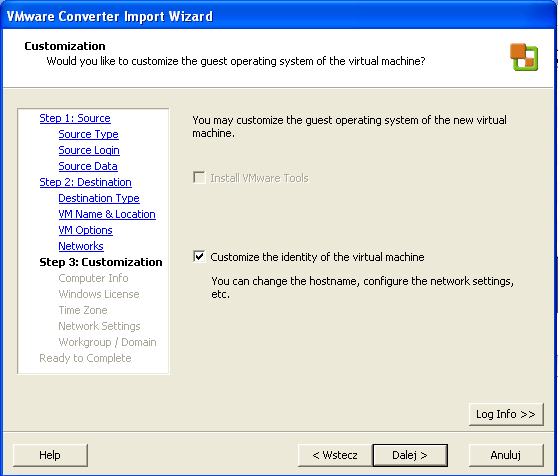
Task: Click the Ready to Complete step entry
Action: [85, 358]
